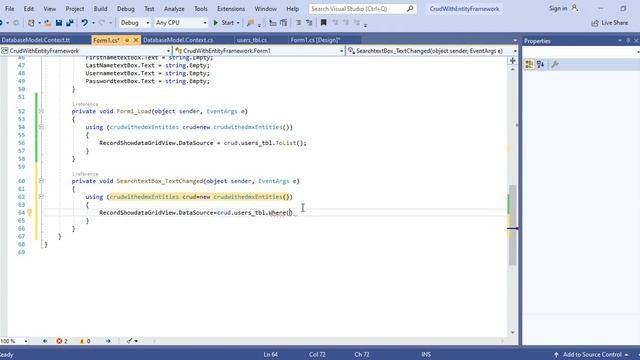This screenshot has height=360, width=640.
Task: Collapse the Form1_Load method at line 52
Action: 41,111
